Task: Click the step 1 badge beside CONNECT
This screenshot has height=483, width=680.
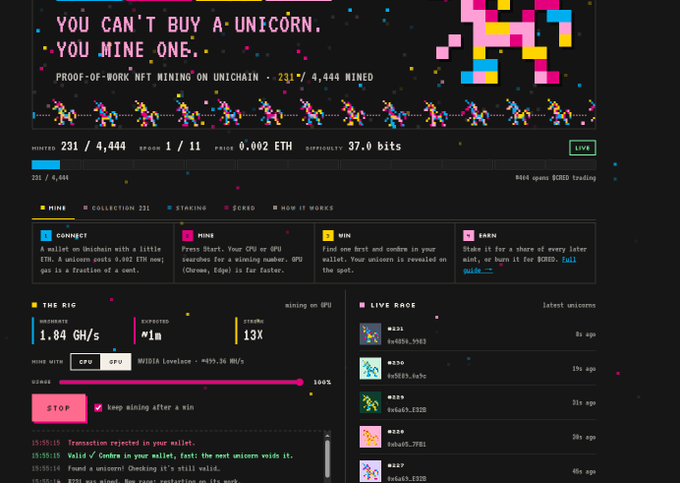Action: [46, 235]
